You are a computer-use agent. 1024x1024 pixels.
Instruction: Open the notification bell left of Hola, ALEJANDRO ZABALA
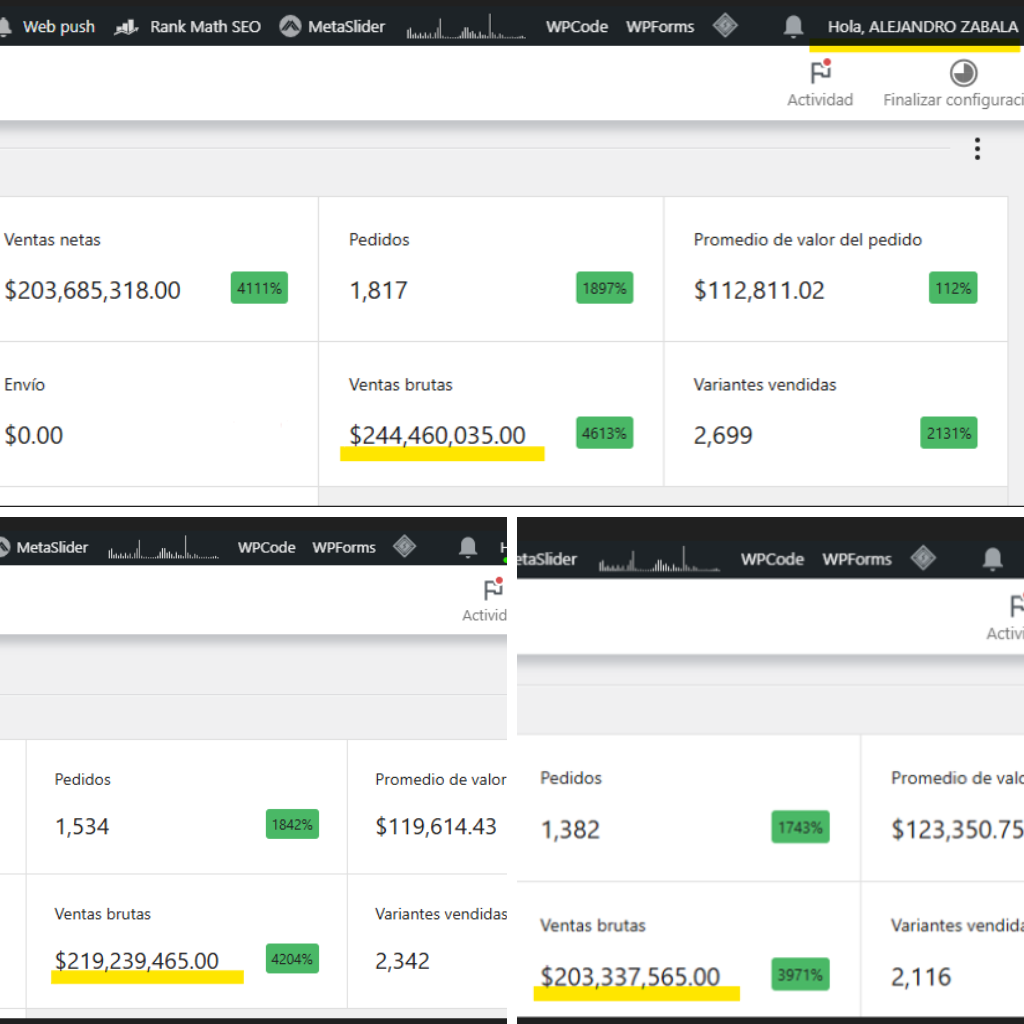pyautogui.click(x=793, y=26)
